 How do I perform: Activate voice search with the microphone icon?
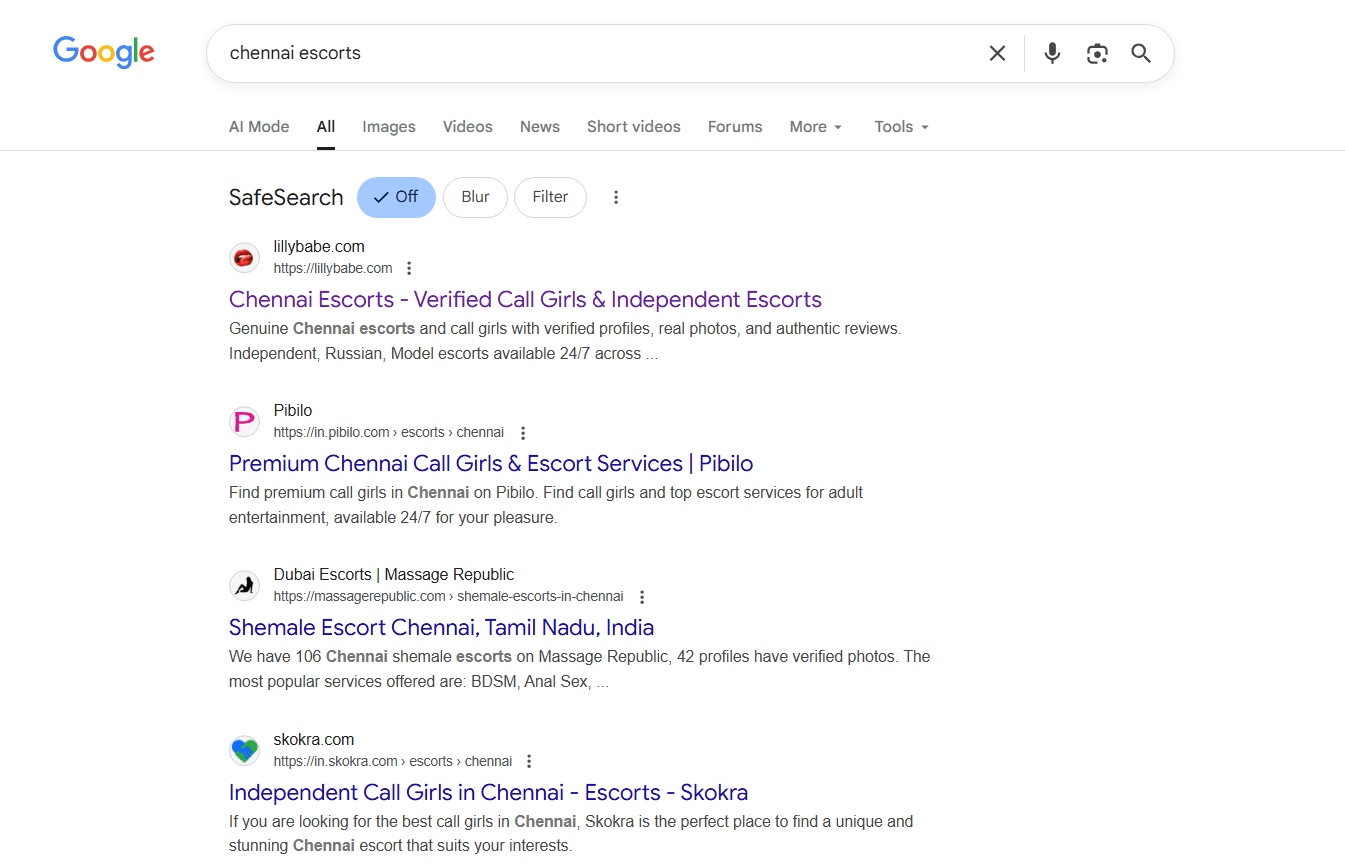[x=1052, y=53]
